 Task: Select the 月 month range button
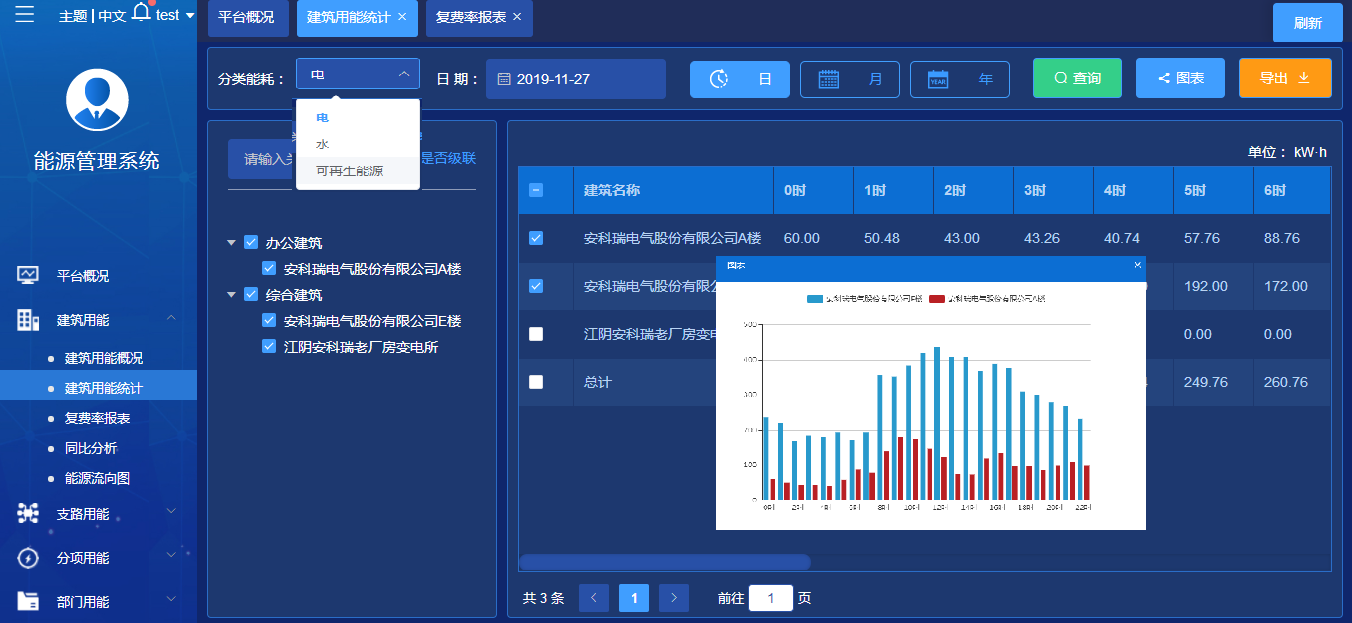(x=850, y=79)
